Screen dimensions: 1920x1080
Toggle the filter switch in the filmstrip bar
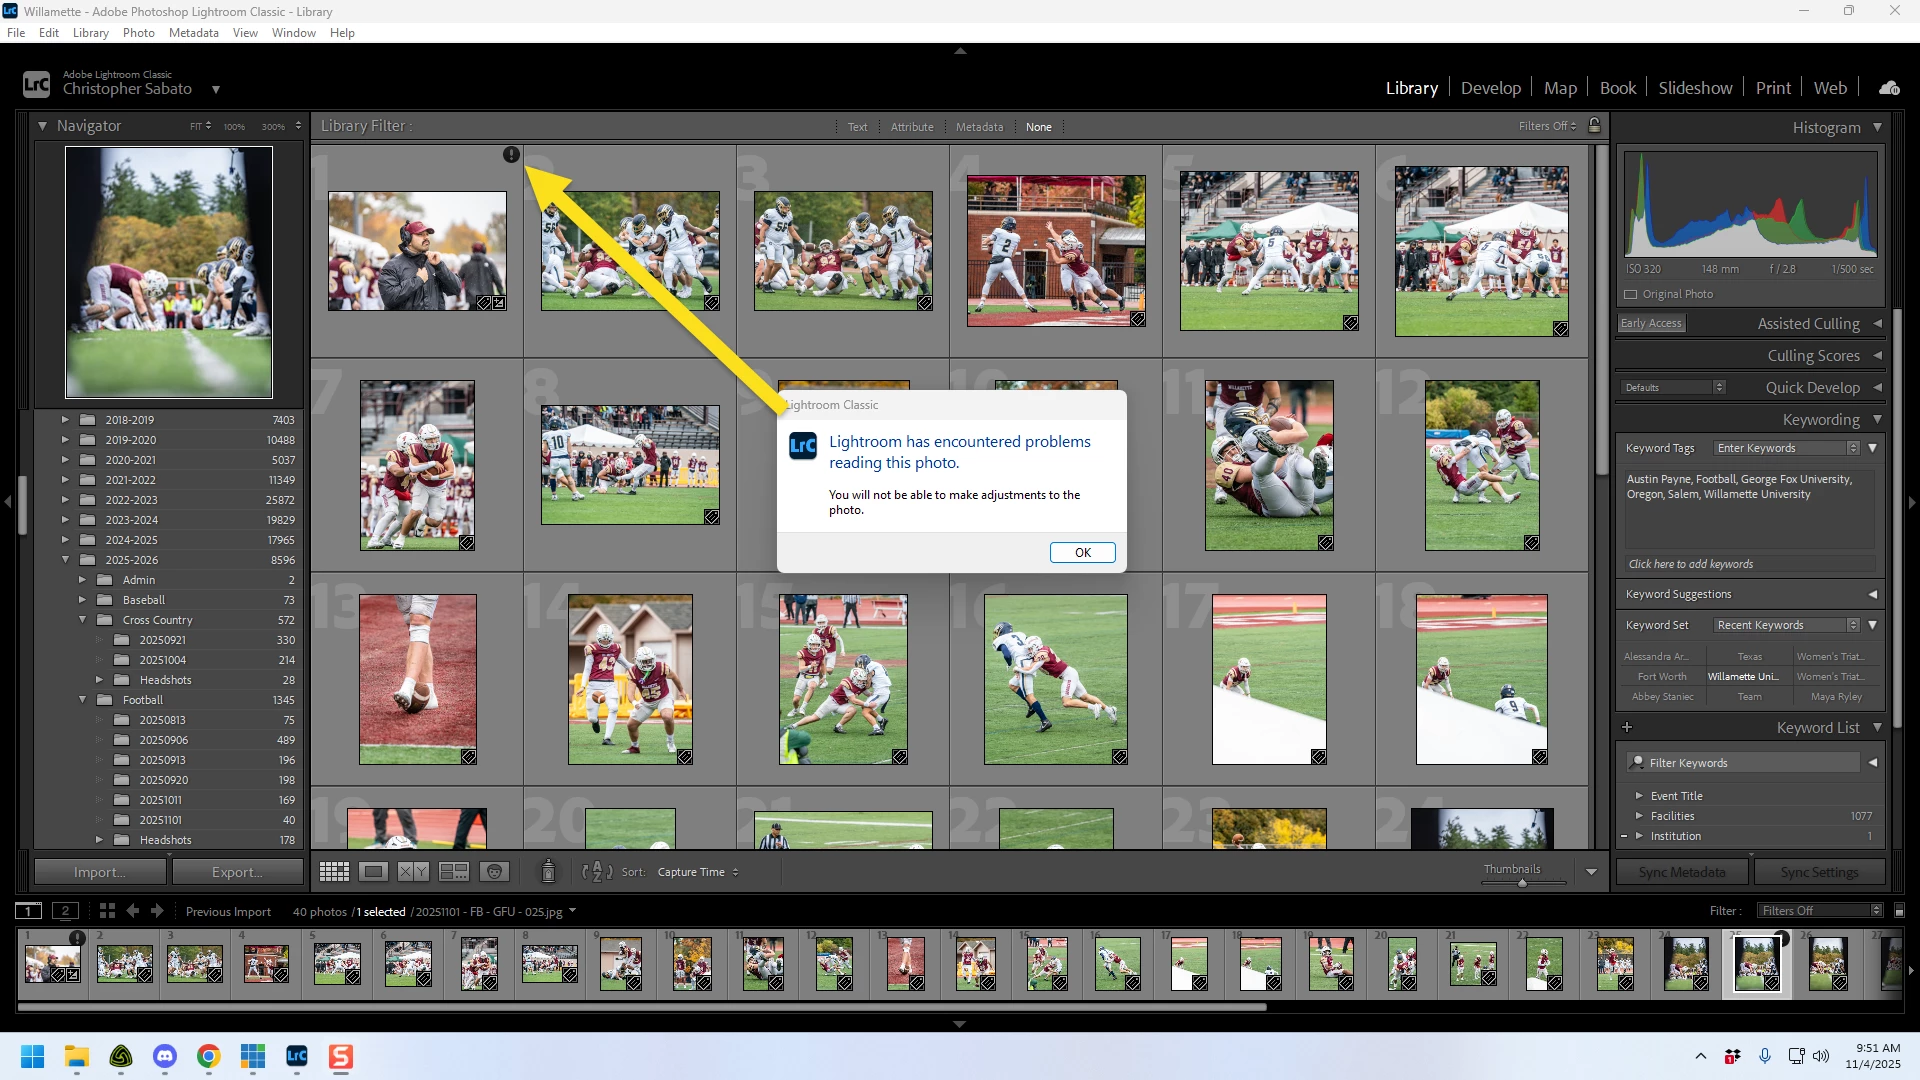[1900, 910]
